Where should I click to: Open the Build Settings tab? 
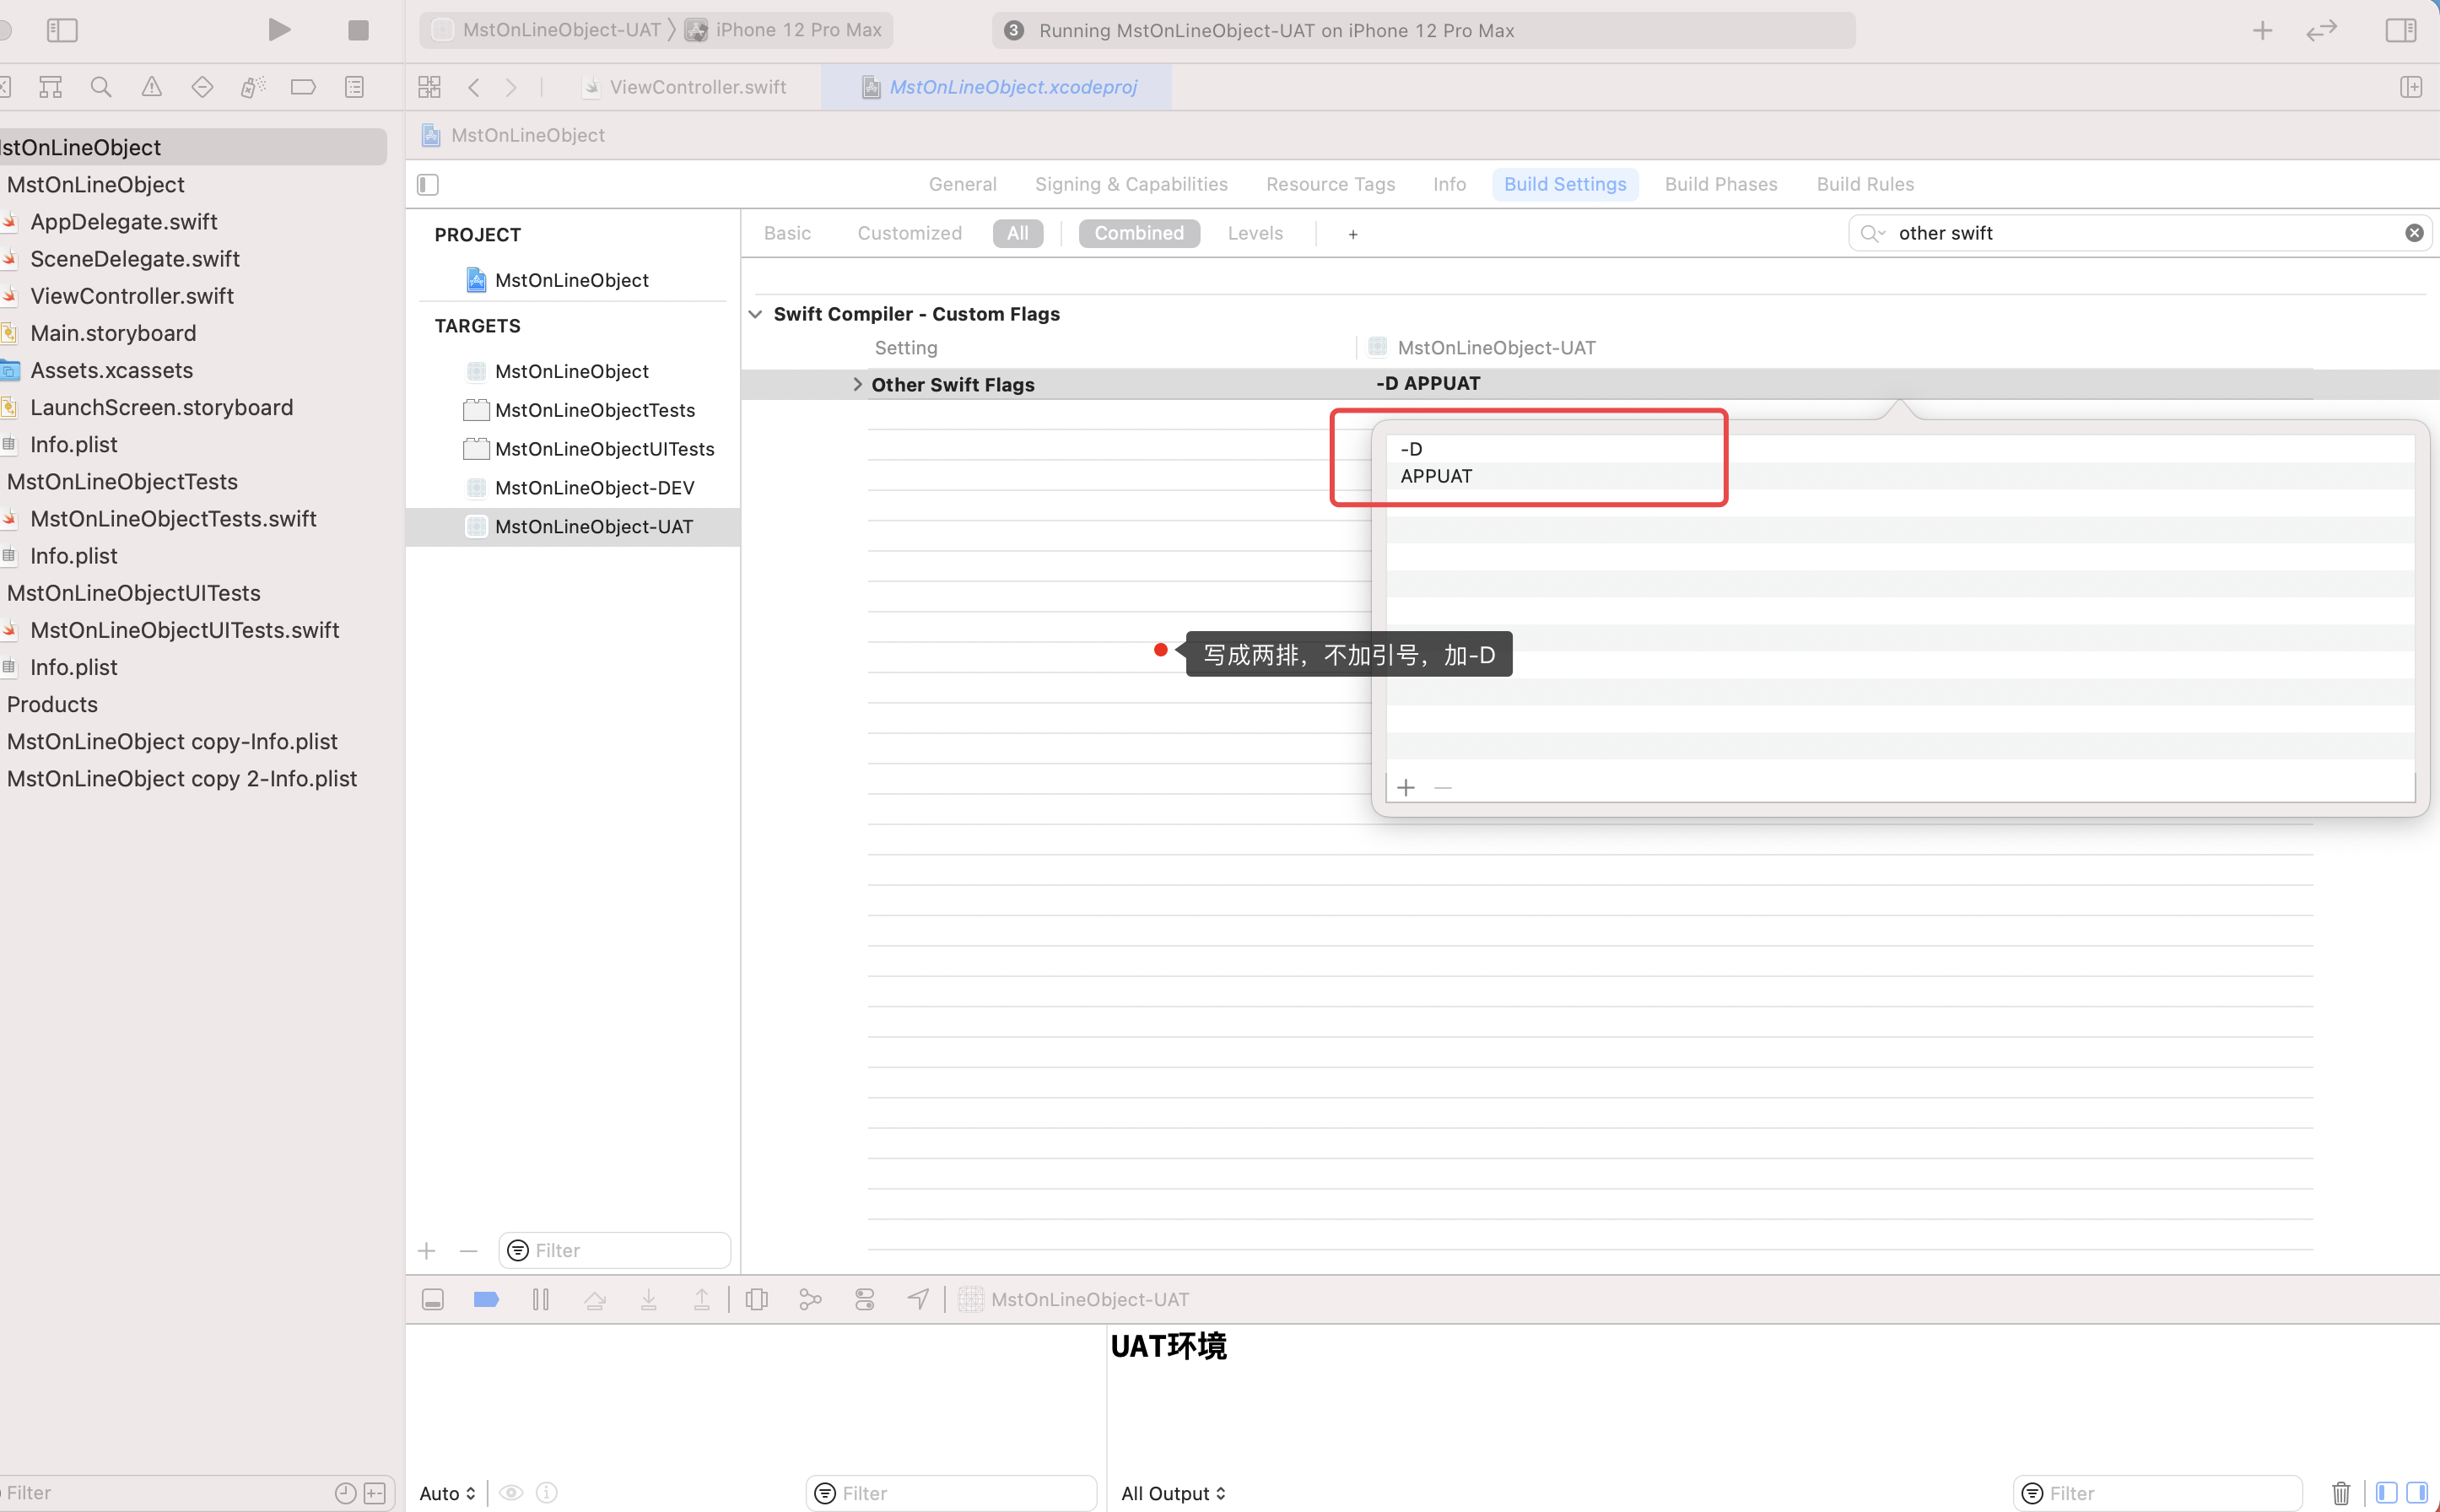click(1565, 183)
